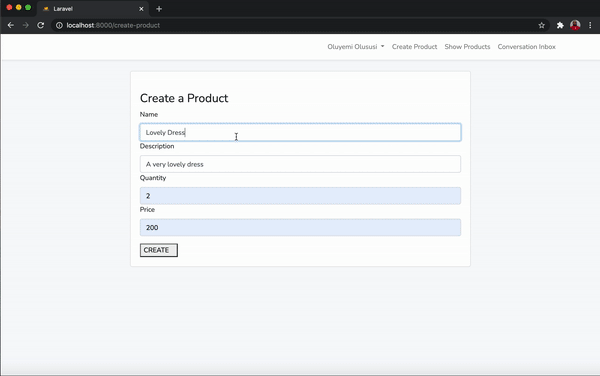
Task: Close the Laravel tab
Action: click(x=141, y=9)
